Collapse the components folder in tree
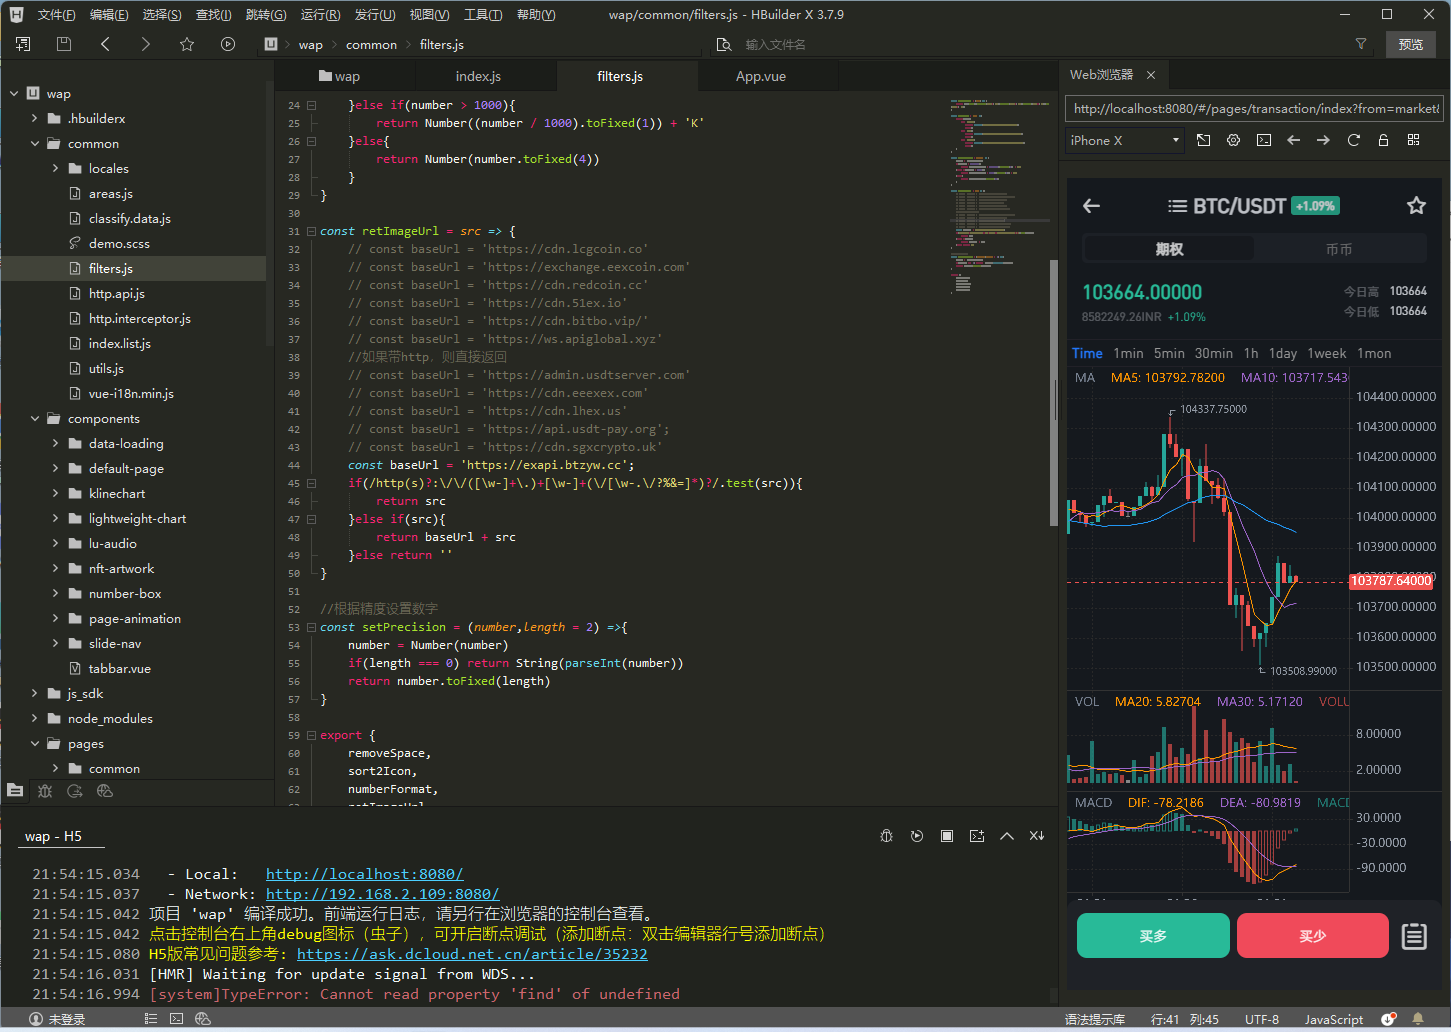 pyautogui.click(x=35, y=419)
